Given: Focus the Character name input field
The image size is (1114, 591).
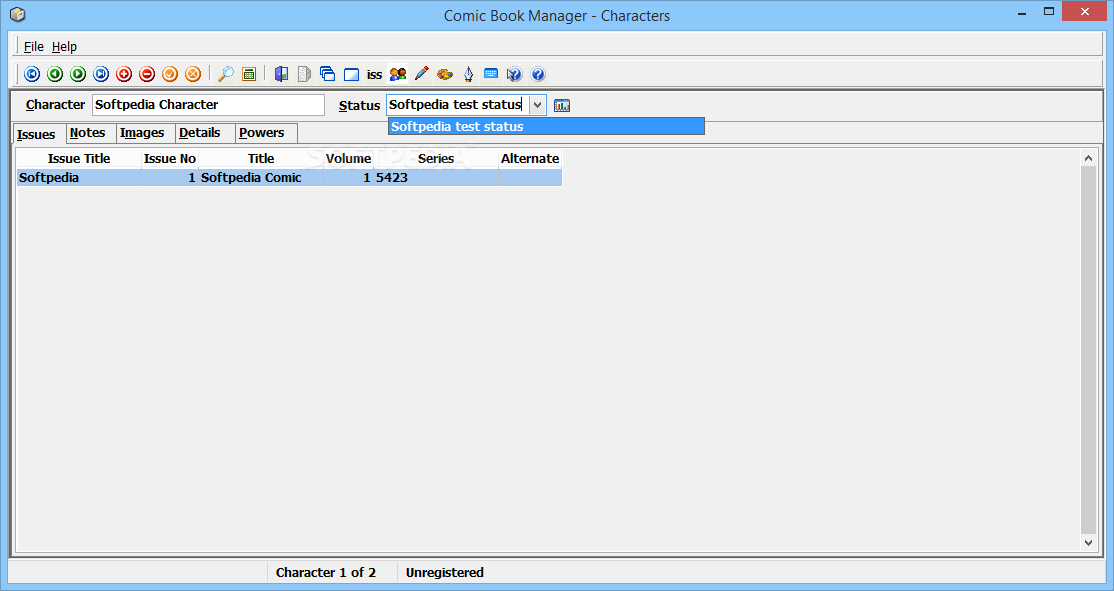Looking at the screenshot, I should [208, 104].
